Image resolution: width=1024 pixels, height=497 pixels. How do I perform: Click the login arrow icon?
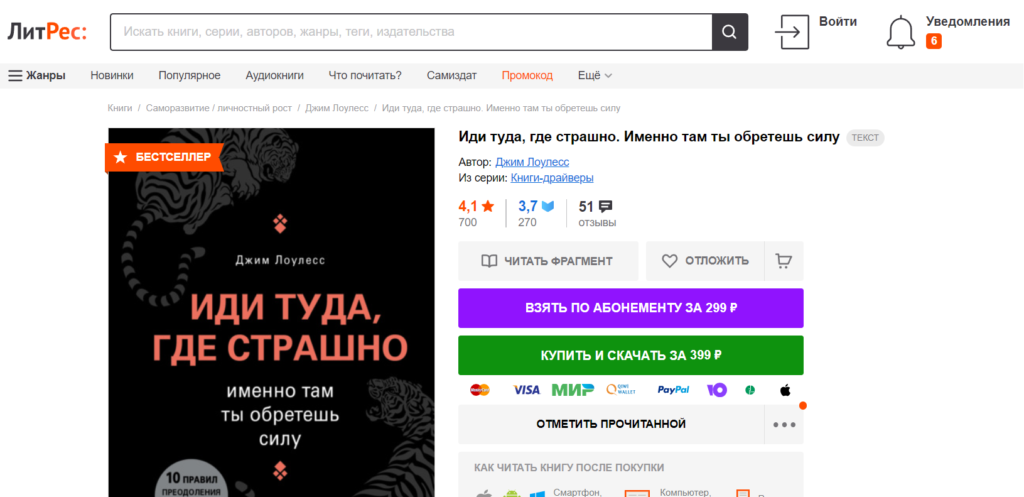(x=792, y=32)
